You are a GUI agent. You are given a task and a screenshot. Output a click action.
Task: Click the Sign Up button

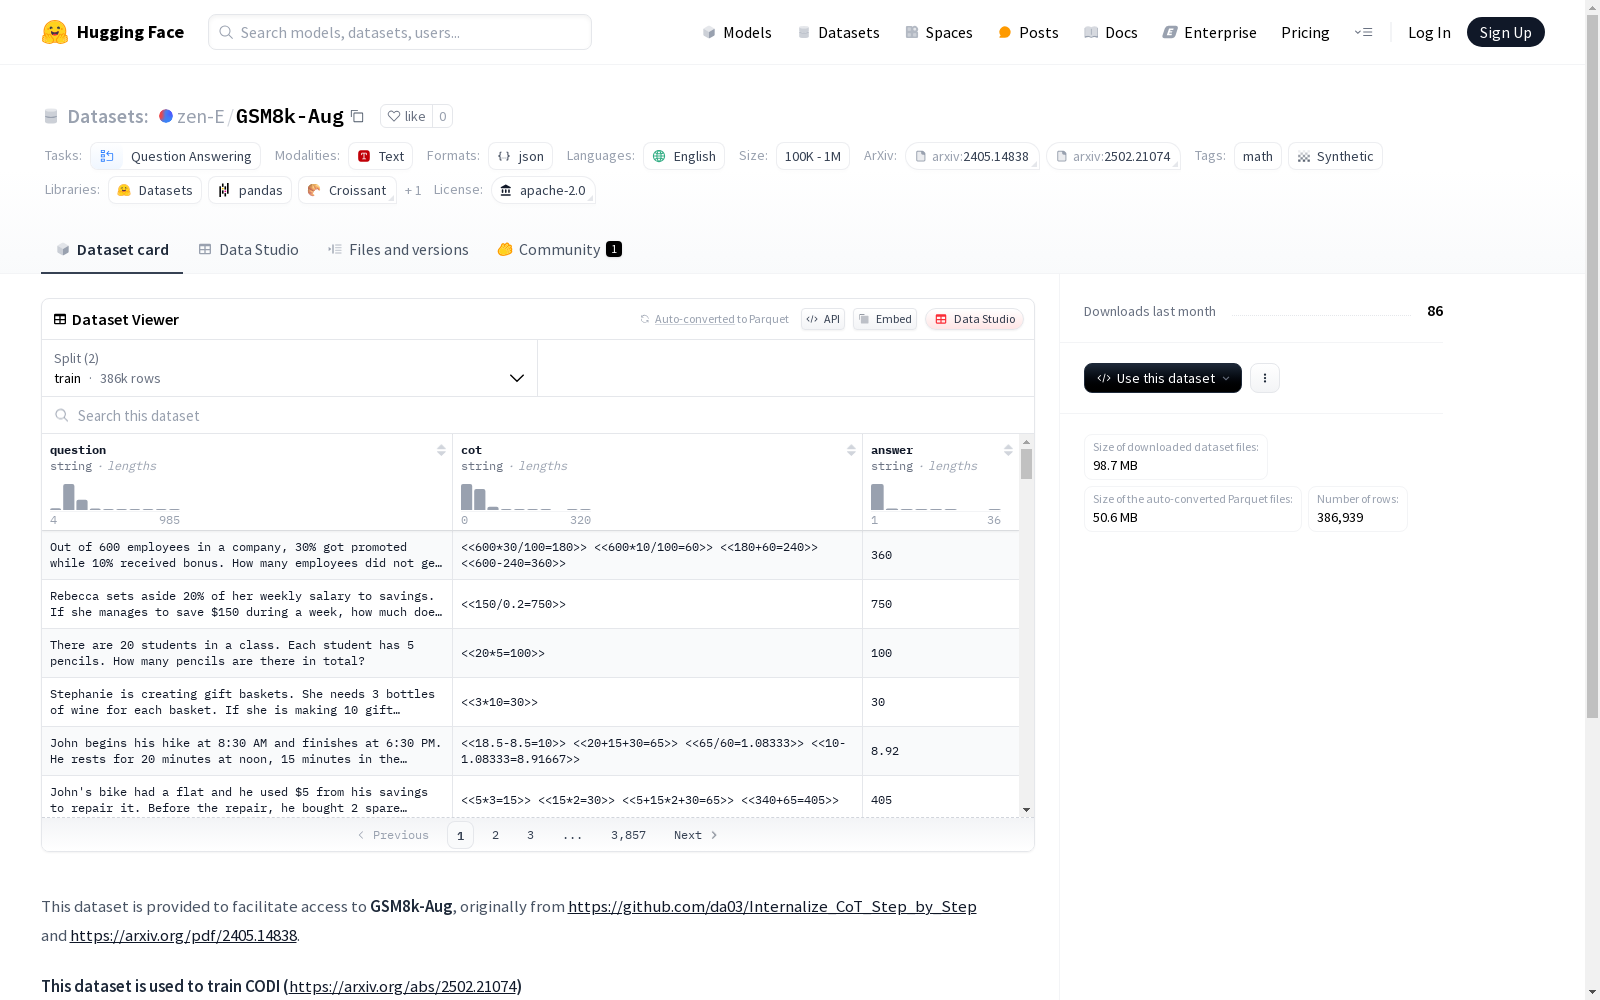pyautogui.click(x=1505, y=32)
